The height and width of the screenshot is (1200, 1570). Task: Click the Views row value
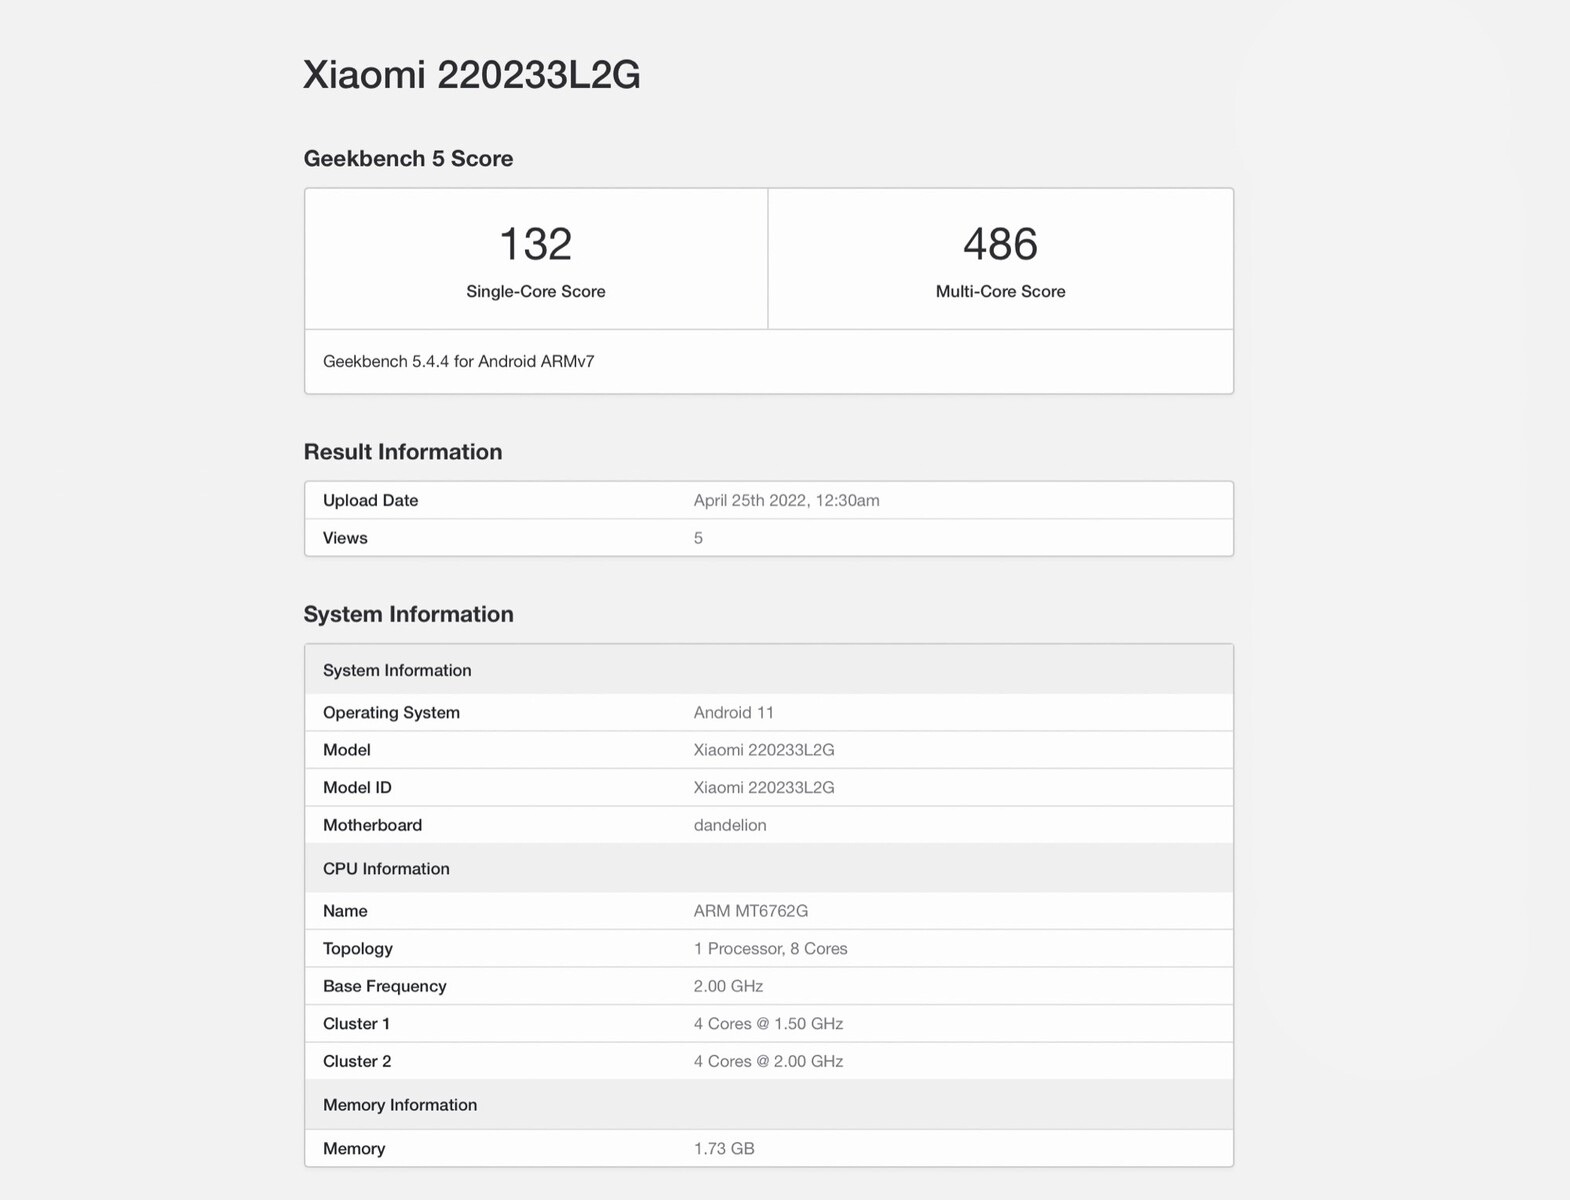point(698,538)
